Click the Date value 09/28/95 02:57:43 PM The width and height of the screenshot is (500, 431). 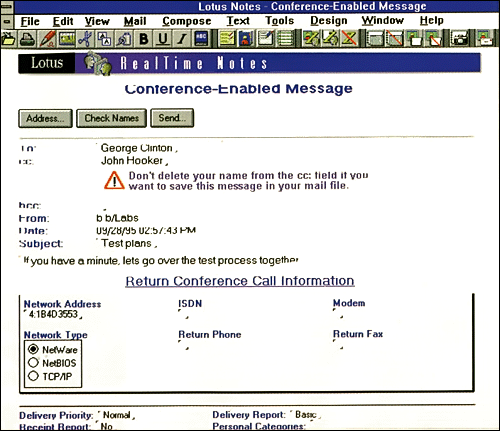coord(146,230)
